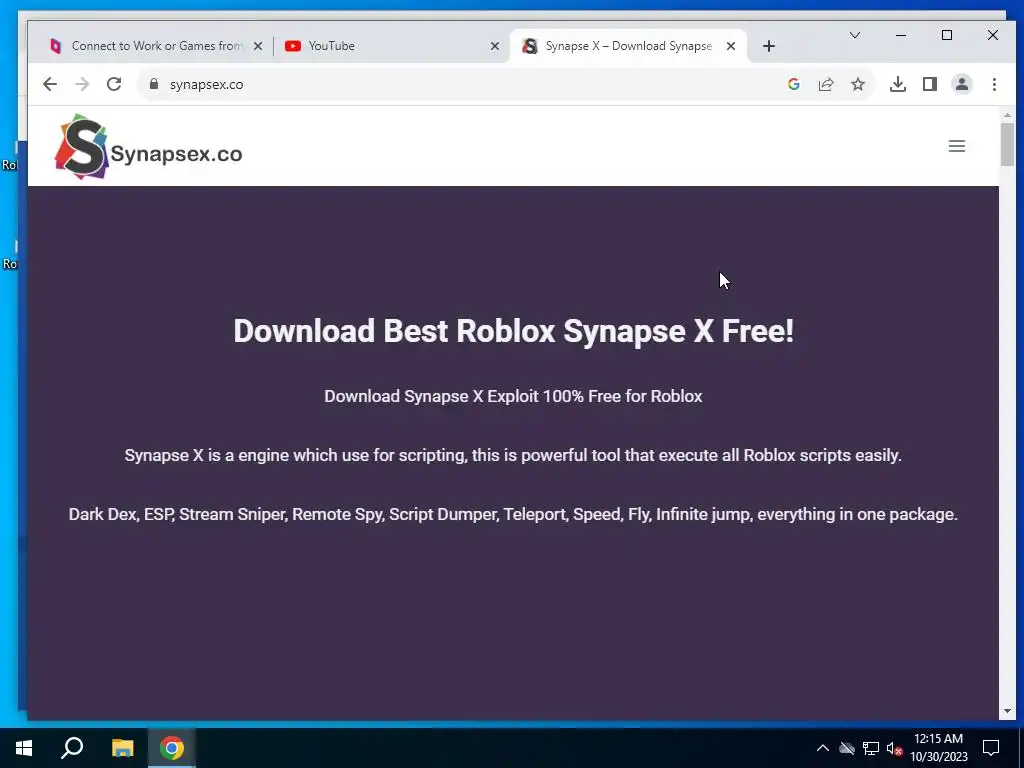Open network status tray icon
The image size is (1024, 768).
tap(871, 748)
